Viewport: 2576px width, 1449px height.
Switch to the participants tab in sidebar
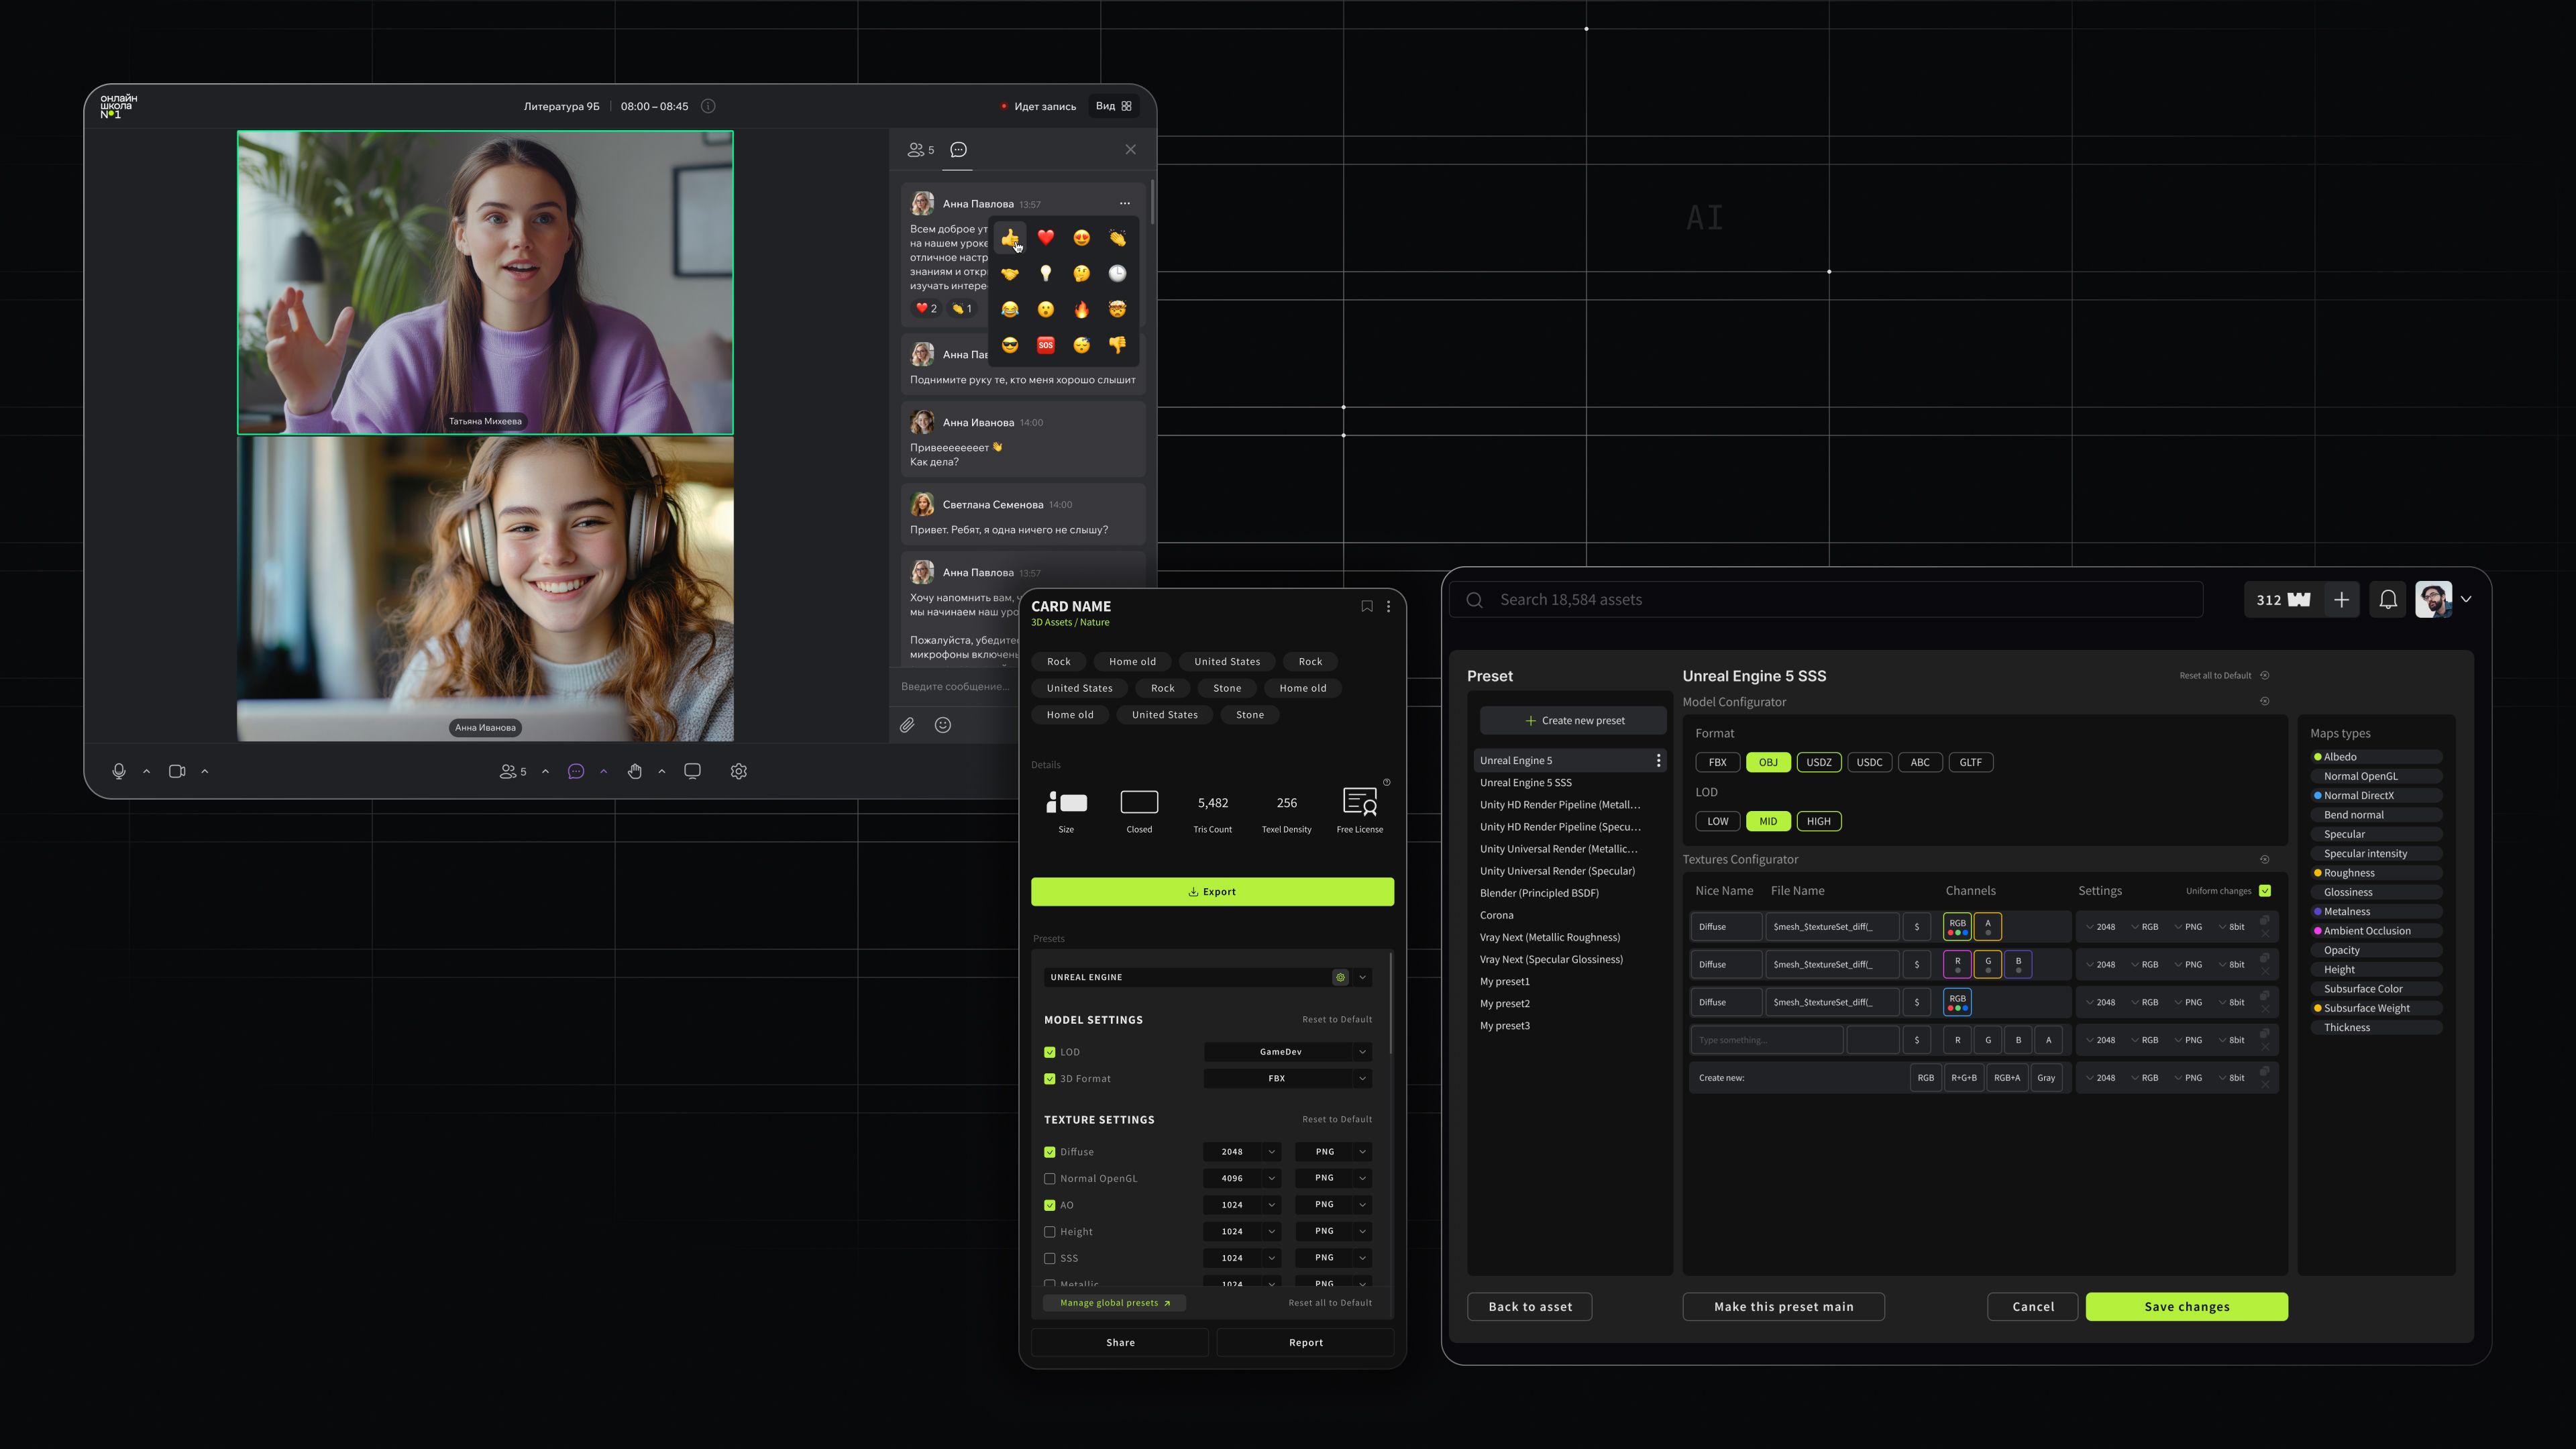pos(920,150)
